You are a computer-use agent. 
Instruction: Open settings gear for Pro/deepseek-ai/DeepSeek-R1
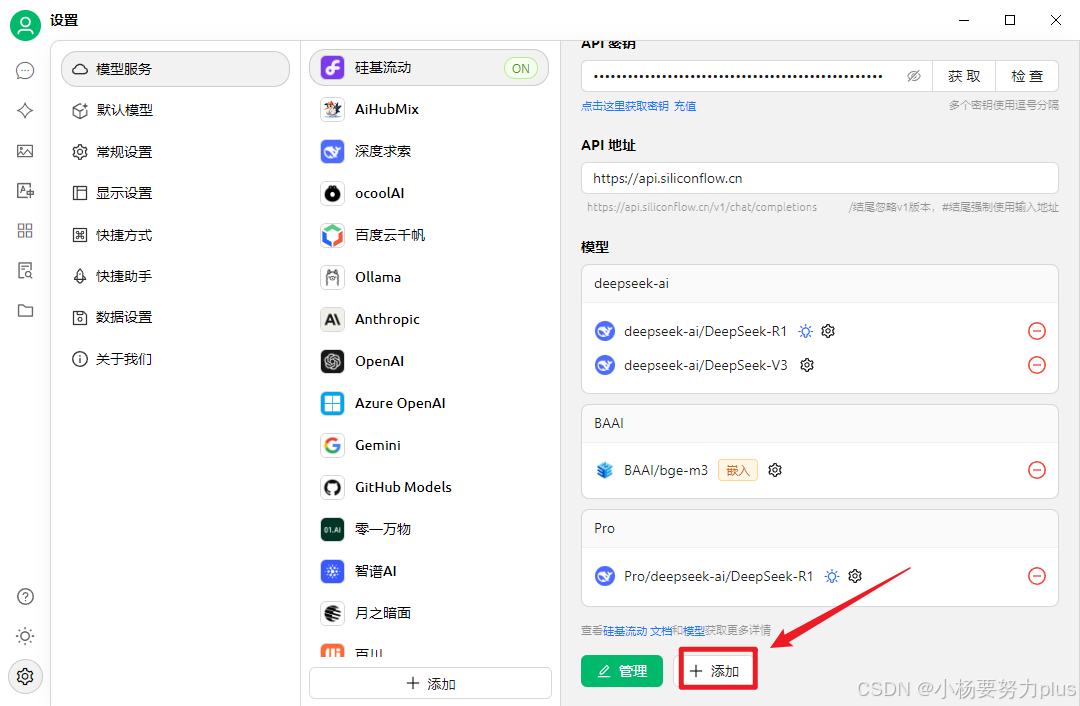855,576
